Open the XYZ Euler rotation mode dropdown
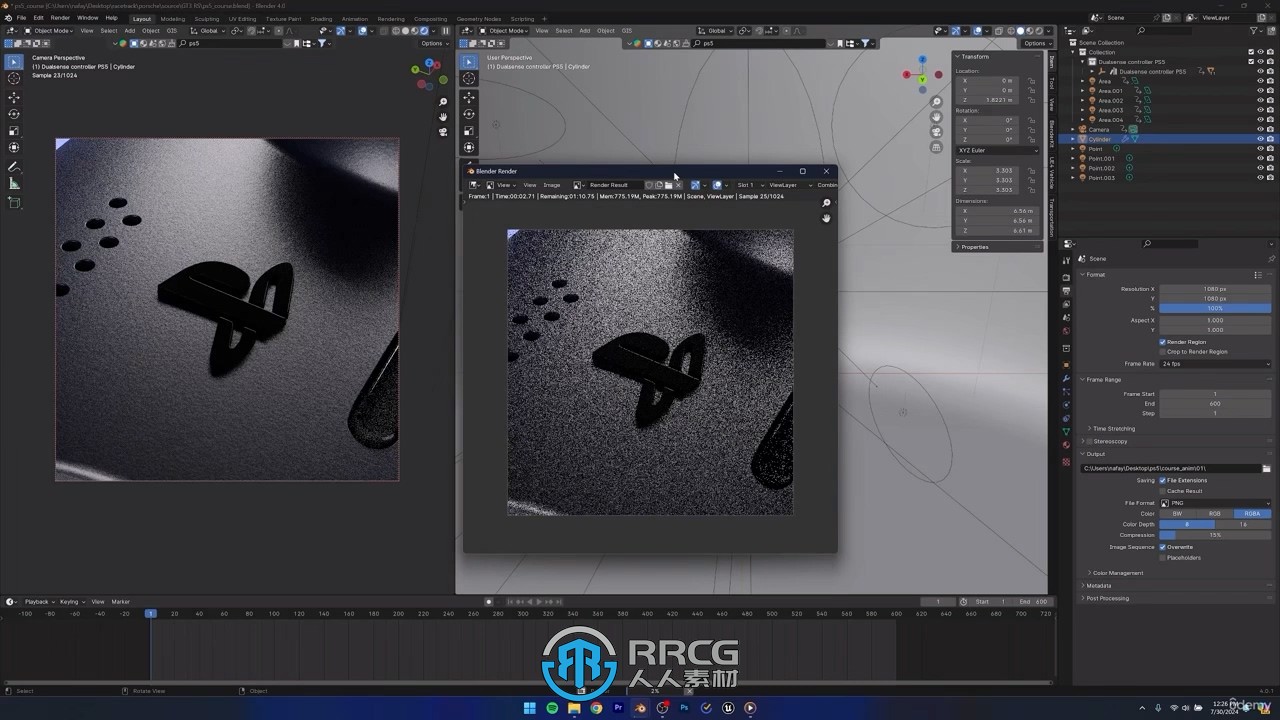 997,150
